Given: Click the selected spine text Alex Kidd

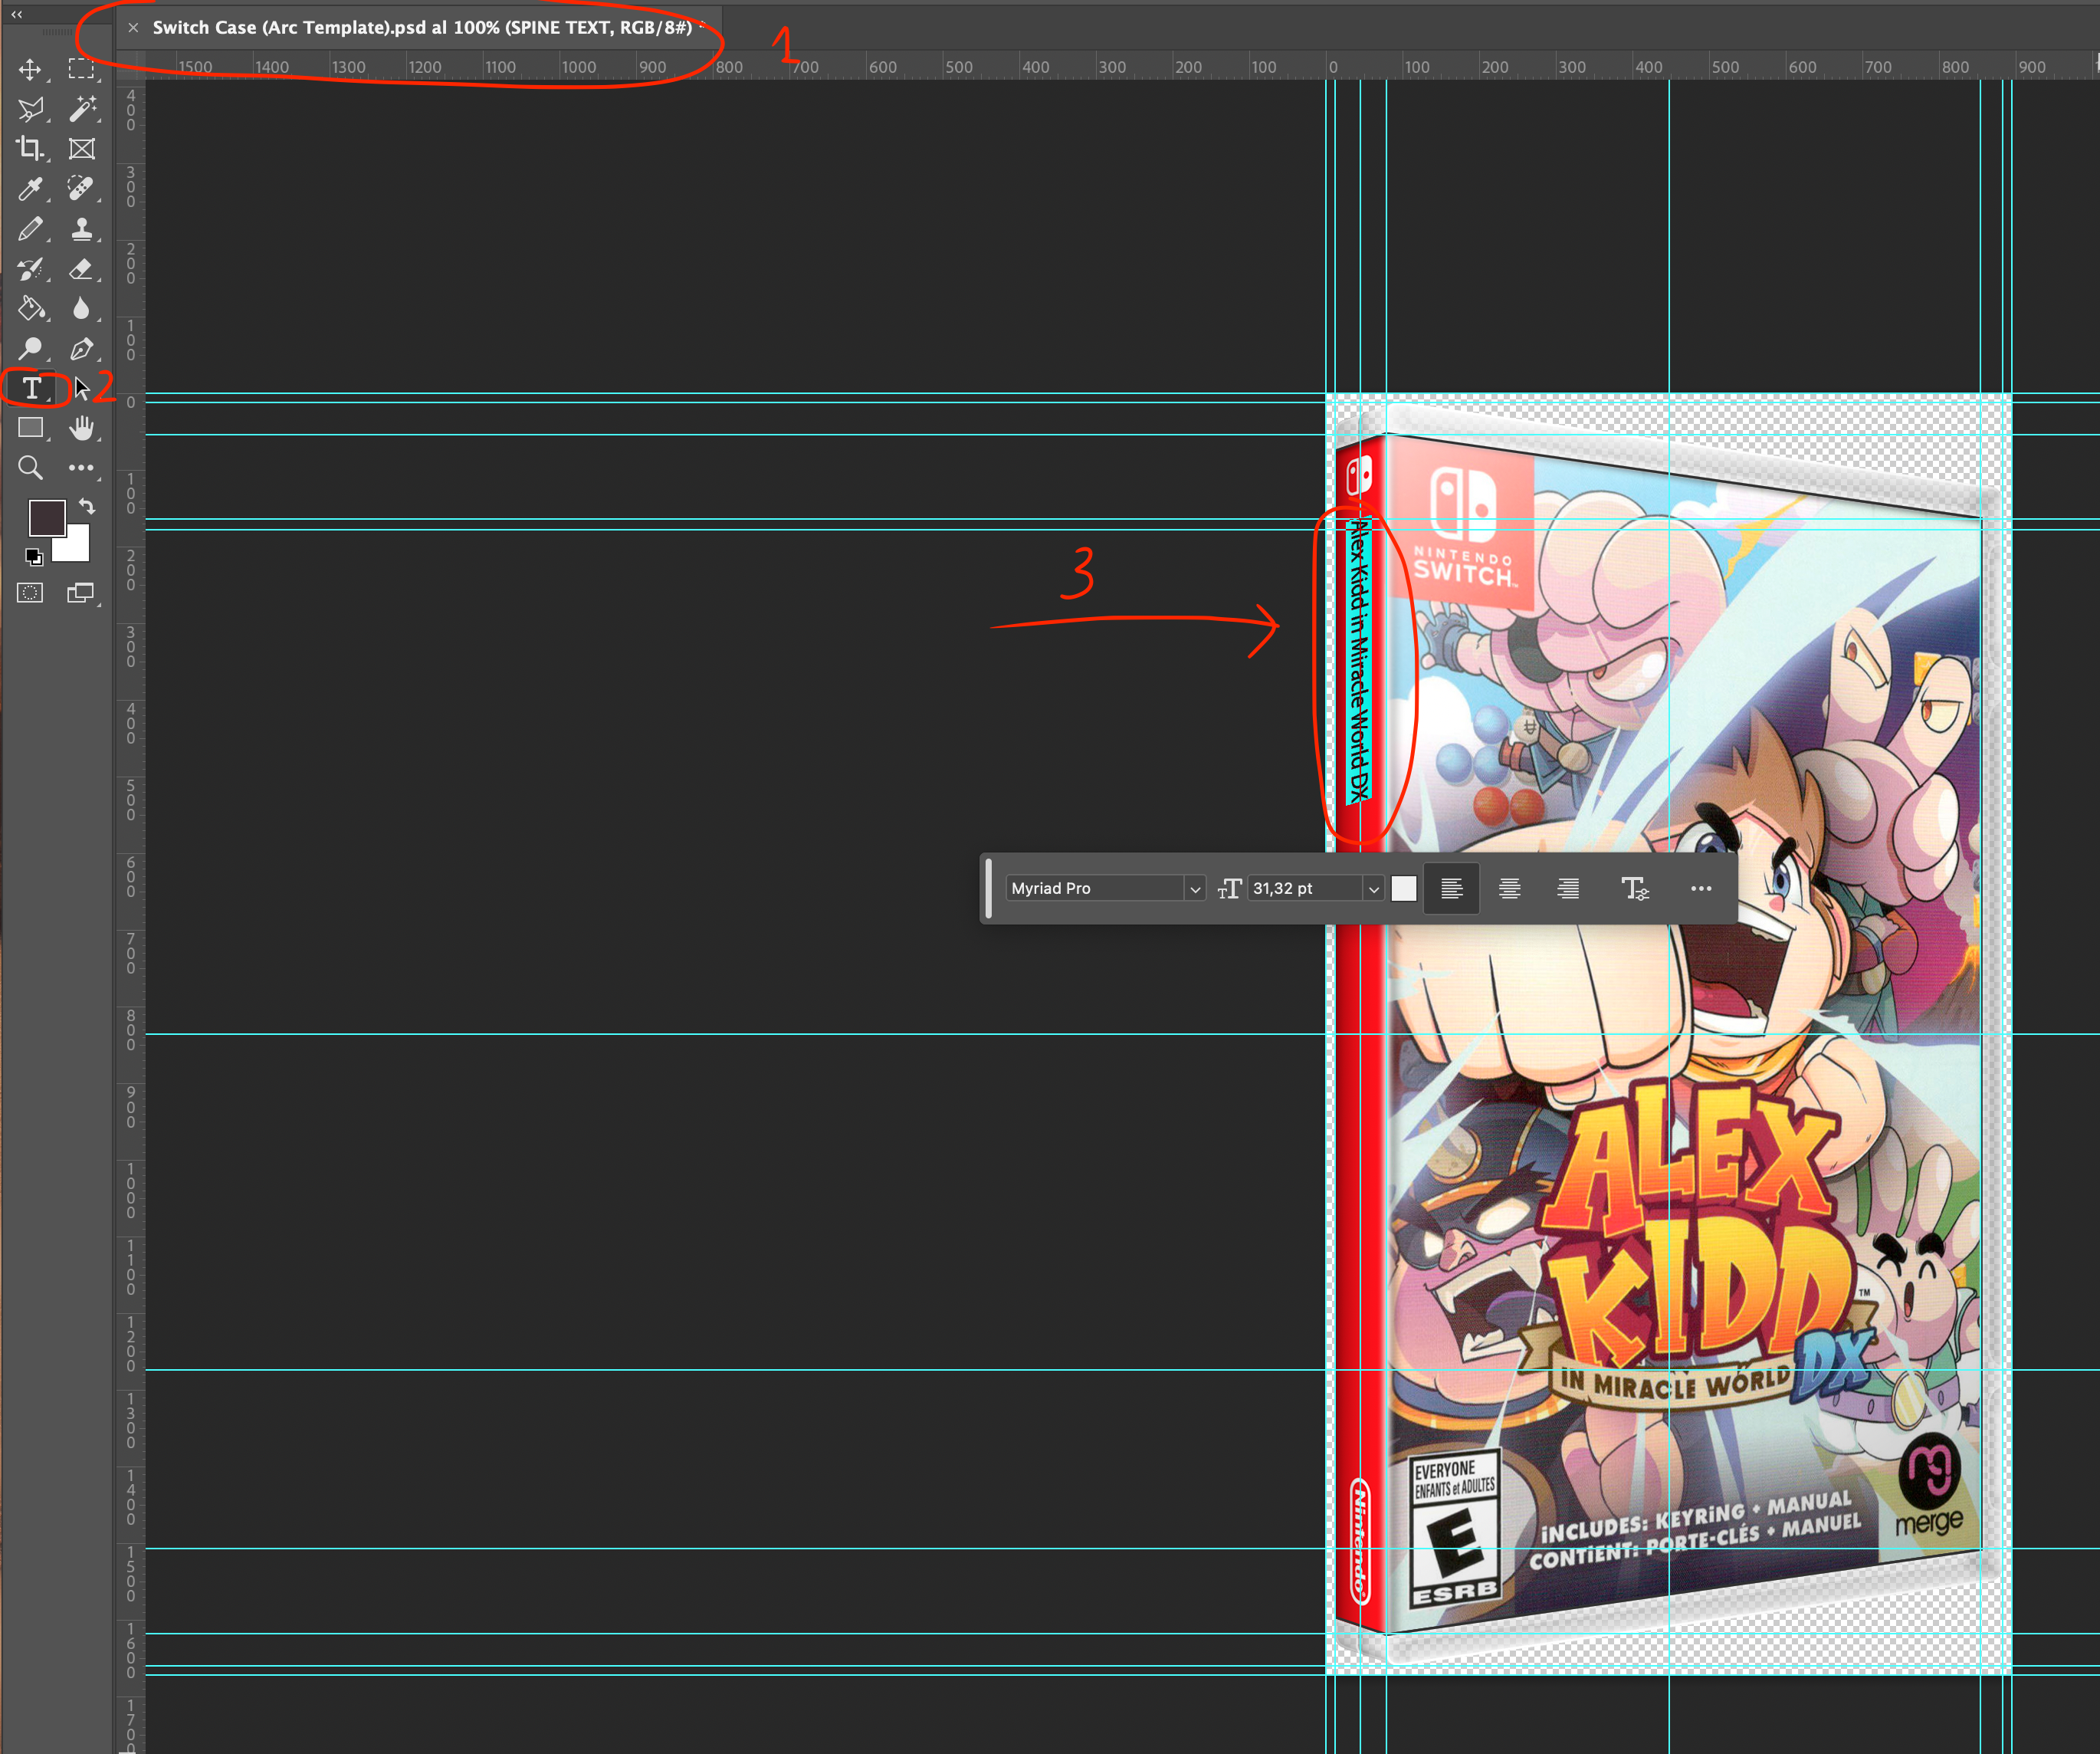Looking at the screenshot, I should coord(1357,660).
